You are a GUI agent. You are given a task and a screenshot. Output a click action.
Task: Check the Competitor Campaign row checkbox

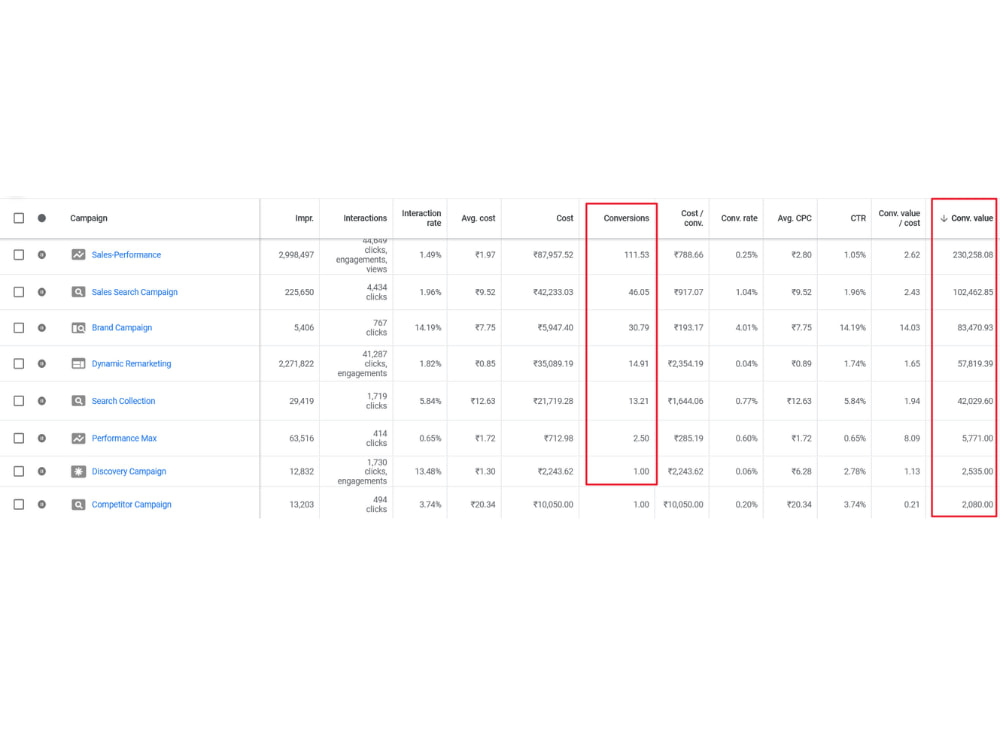19,504
